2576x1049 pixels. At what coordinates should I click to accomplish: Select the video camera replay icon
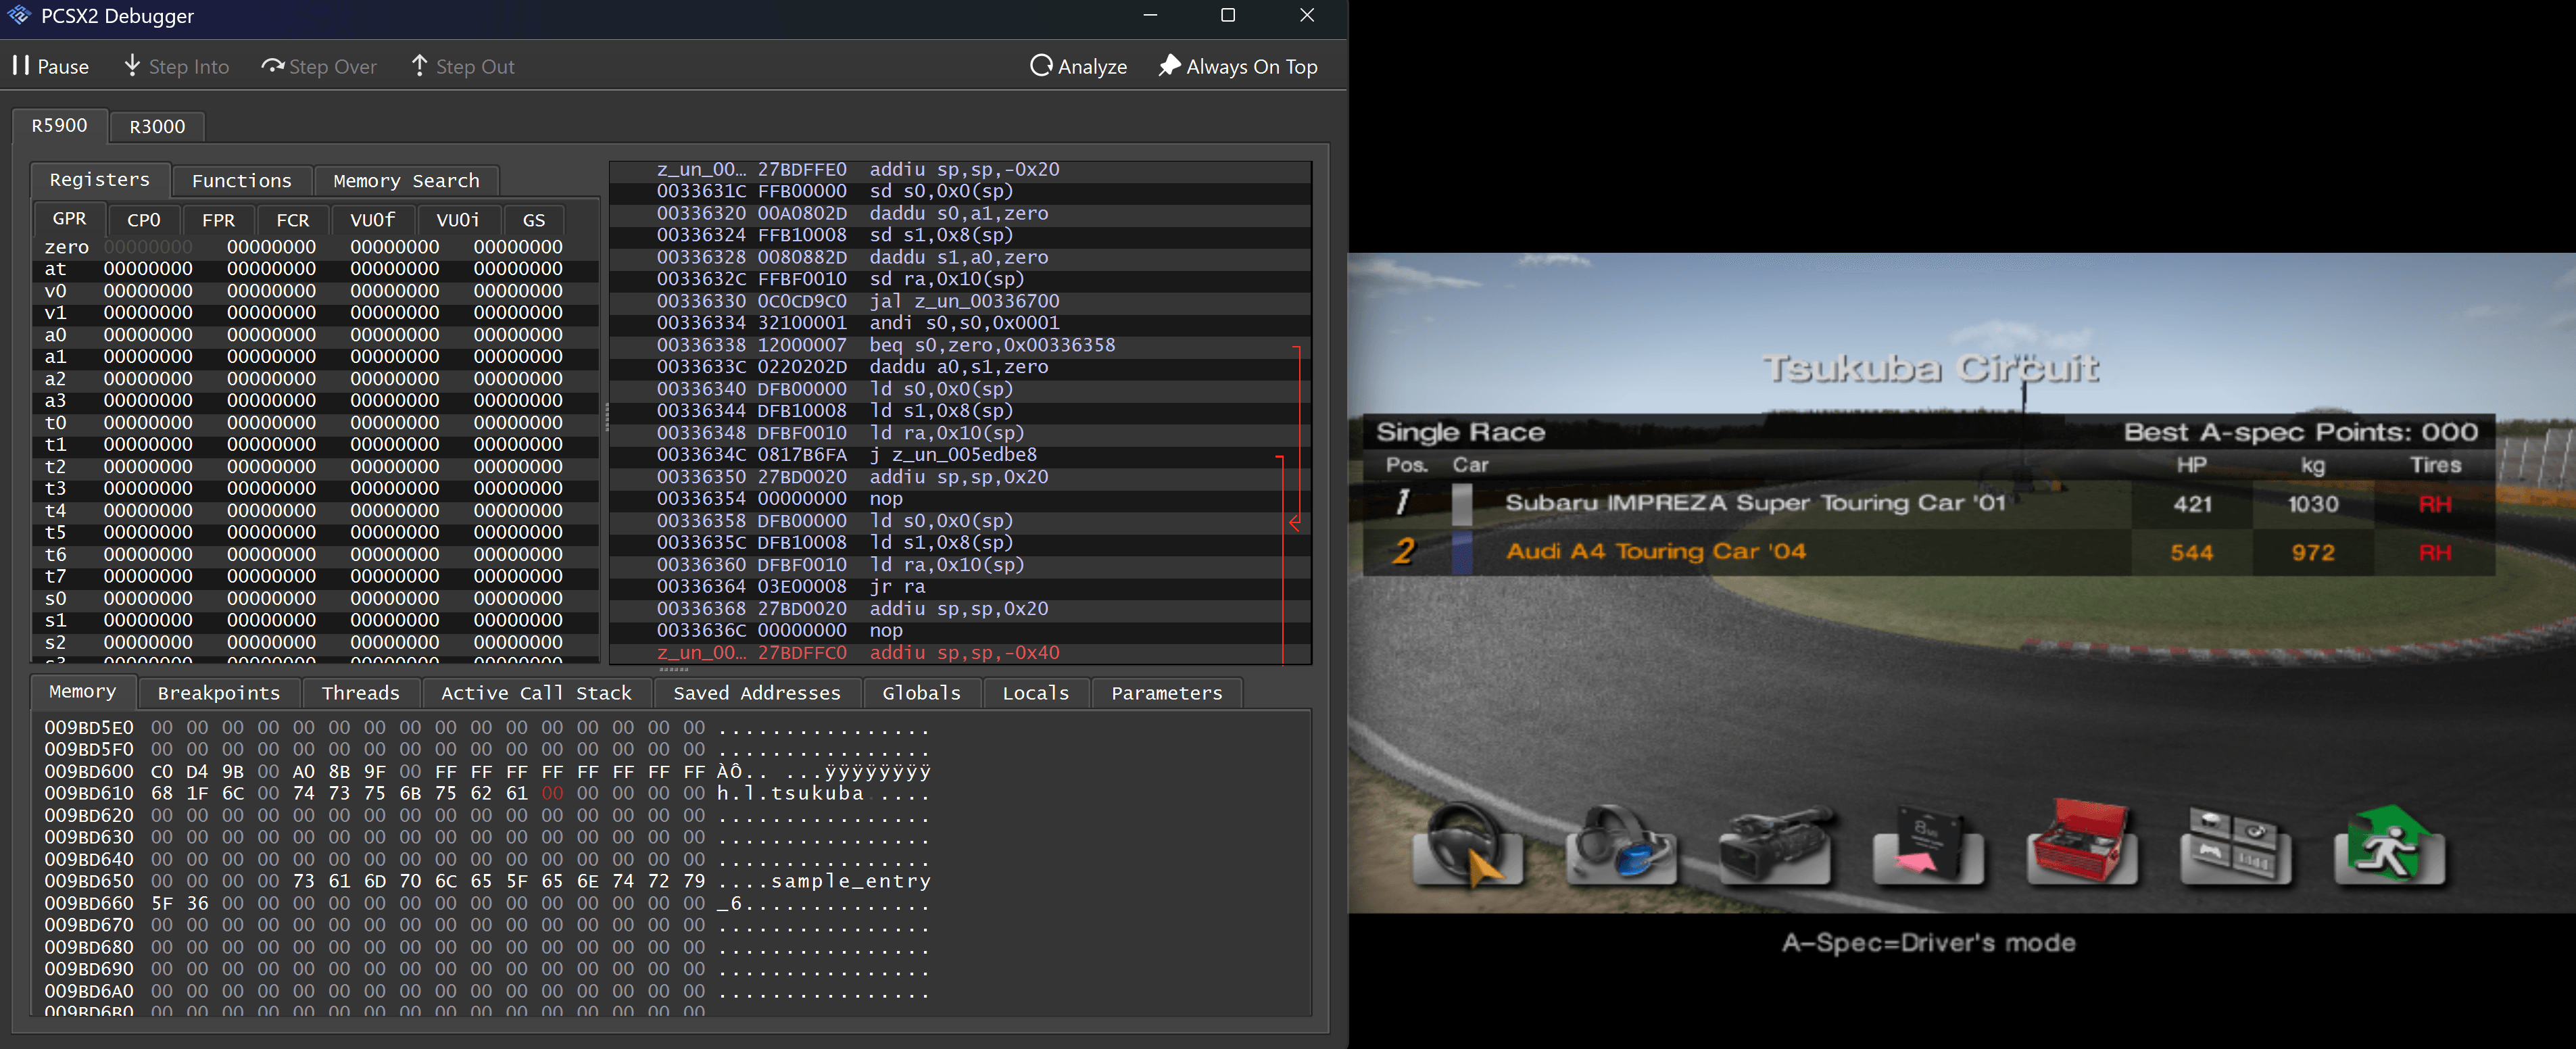(1775, 846)
